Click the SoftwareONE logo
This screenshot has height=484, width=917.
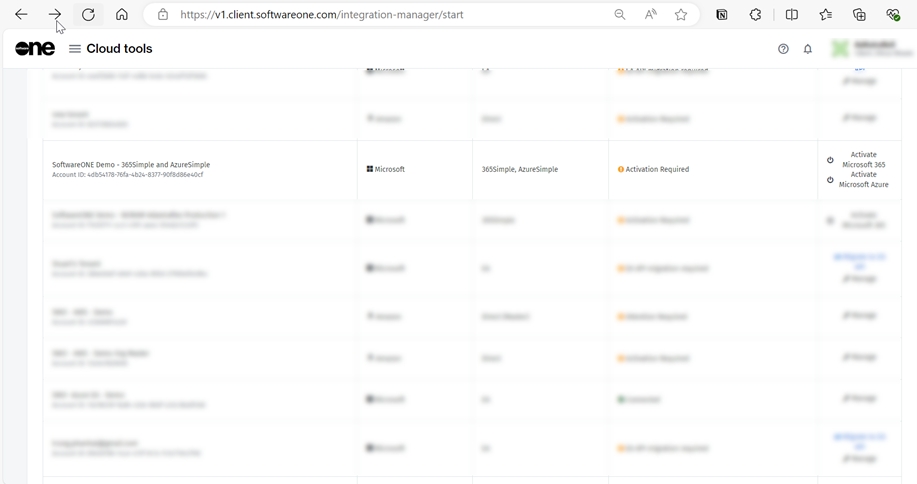coord(35,49)
